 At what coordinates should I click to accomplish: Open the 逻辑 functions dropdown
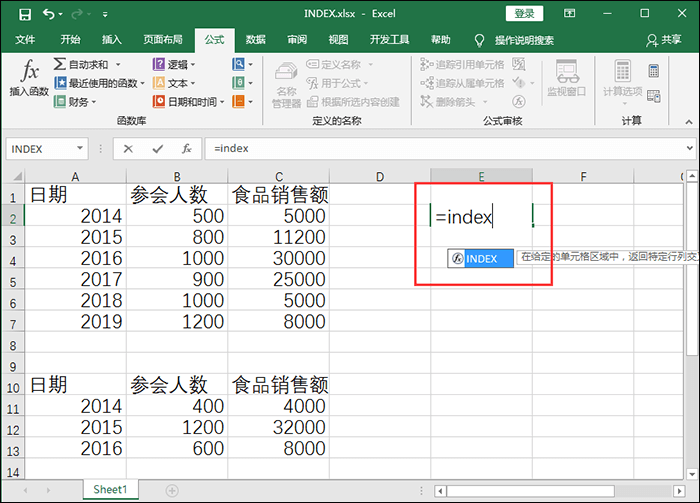click(174, 64)
